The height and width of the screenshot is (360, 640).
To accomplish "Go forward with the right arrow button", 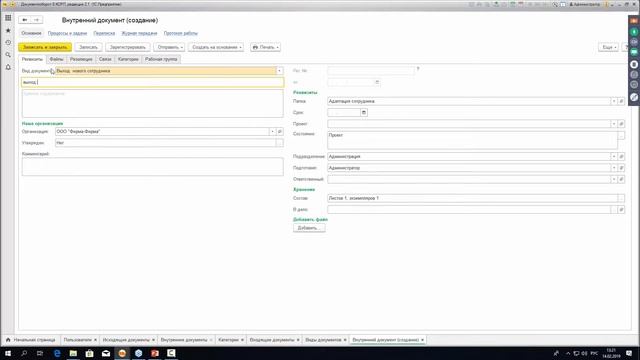I will (36, 20).
